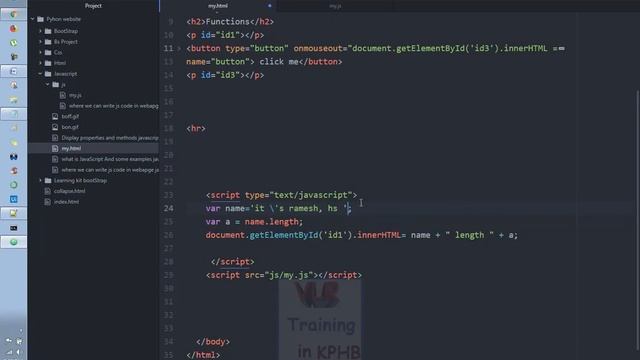Expand the Css folder arrow
This screenshot has height=360, width=640.
(x=40, y=52)
